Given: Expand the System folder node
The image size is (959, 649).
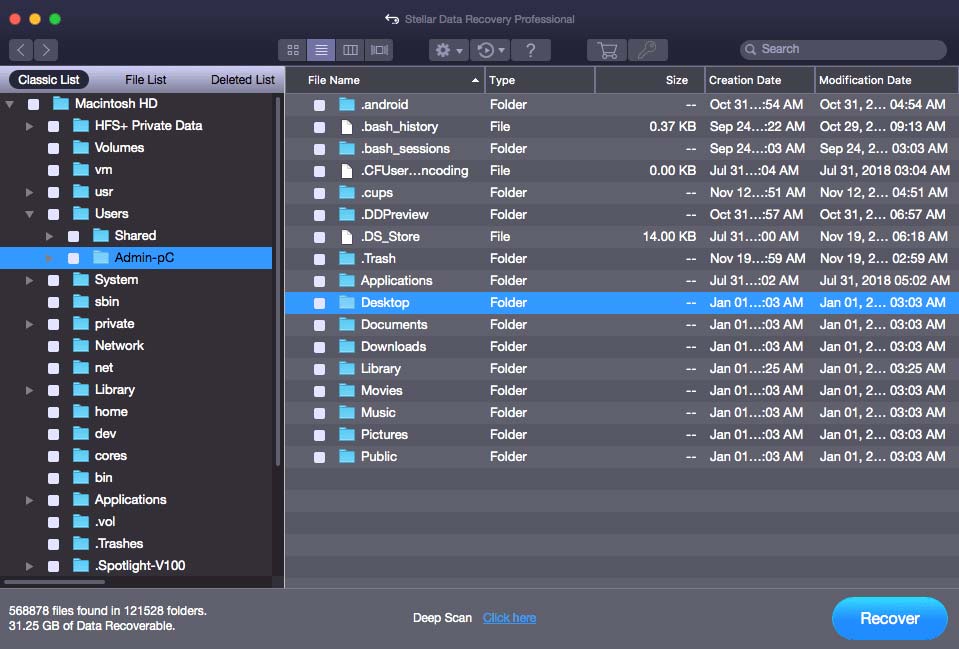Looking at the screenshot, I should (29, 280).
